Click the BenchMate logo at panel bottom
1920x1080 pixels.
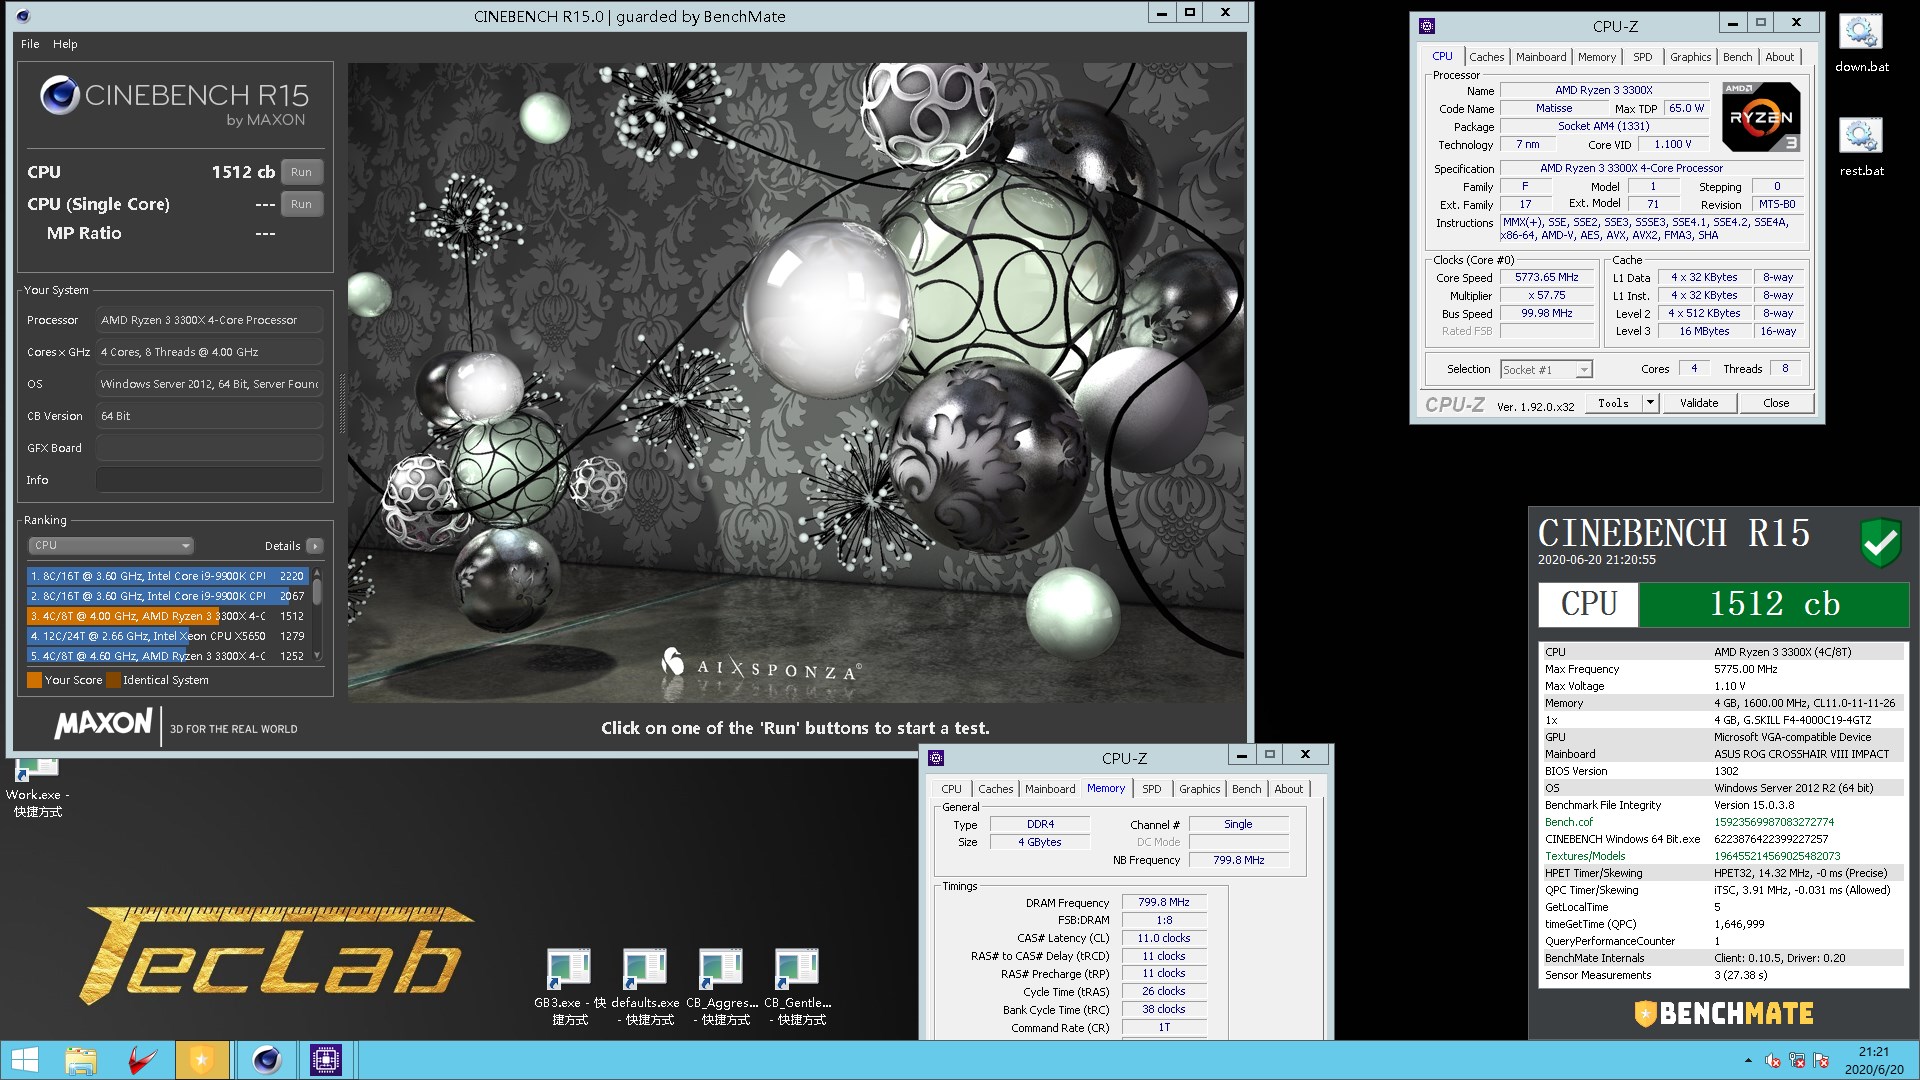point(1724,1013)
